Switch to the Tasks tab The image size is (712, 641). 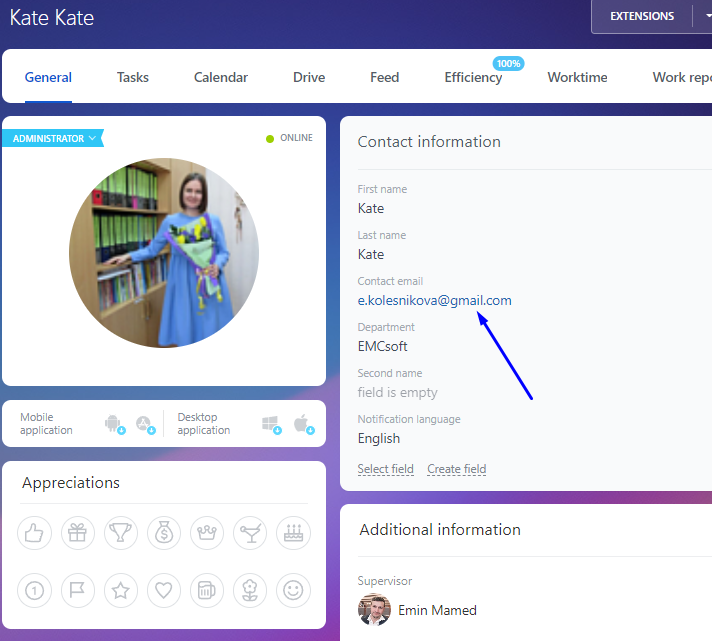pos(133,77)
